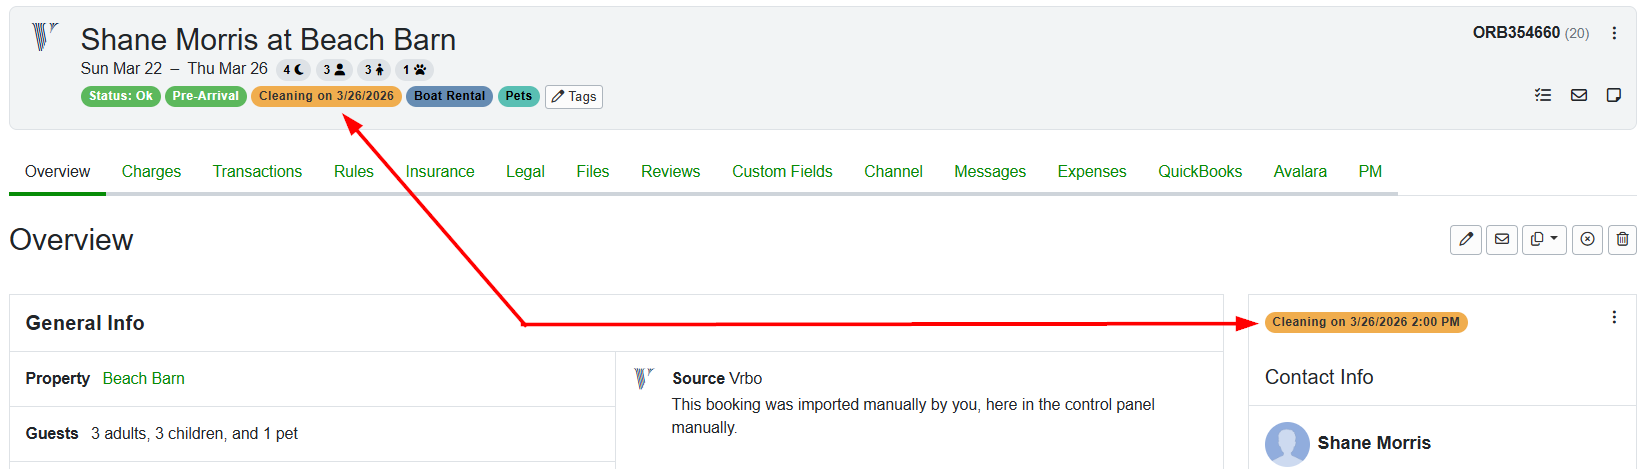Click the Vrbo logo beside booking title
Screen dimensions: 1651x469
point(45,37)
